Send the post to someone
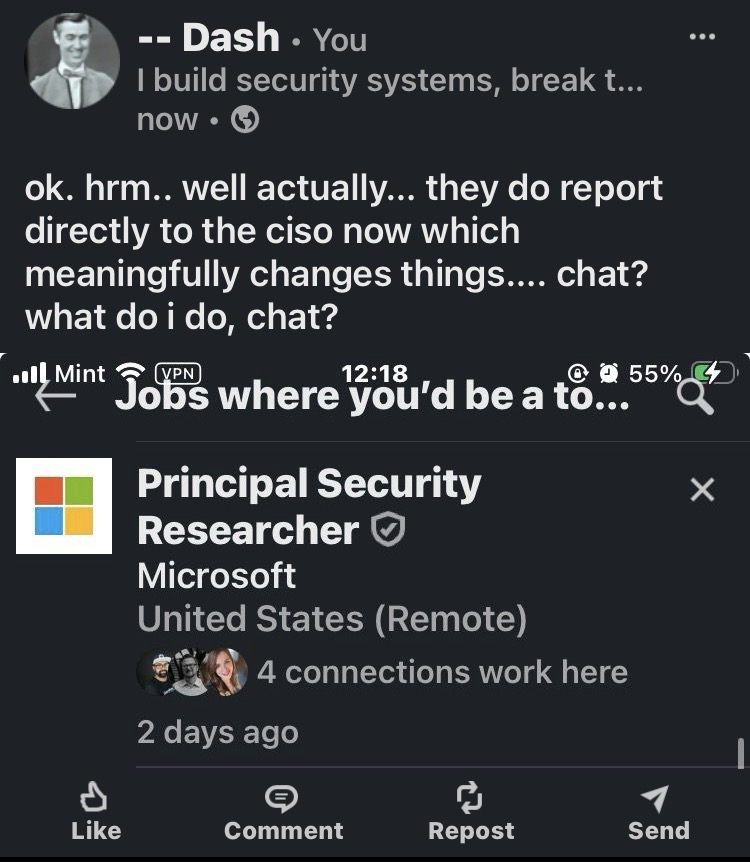 [x=658, y=812]
